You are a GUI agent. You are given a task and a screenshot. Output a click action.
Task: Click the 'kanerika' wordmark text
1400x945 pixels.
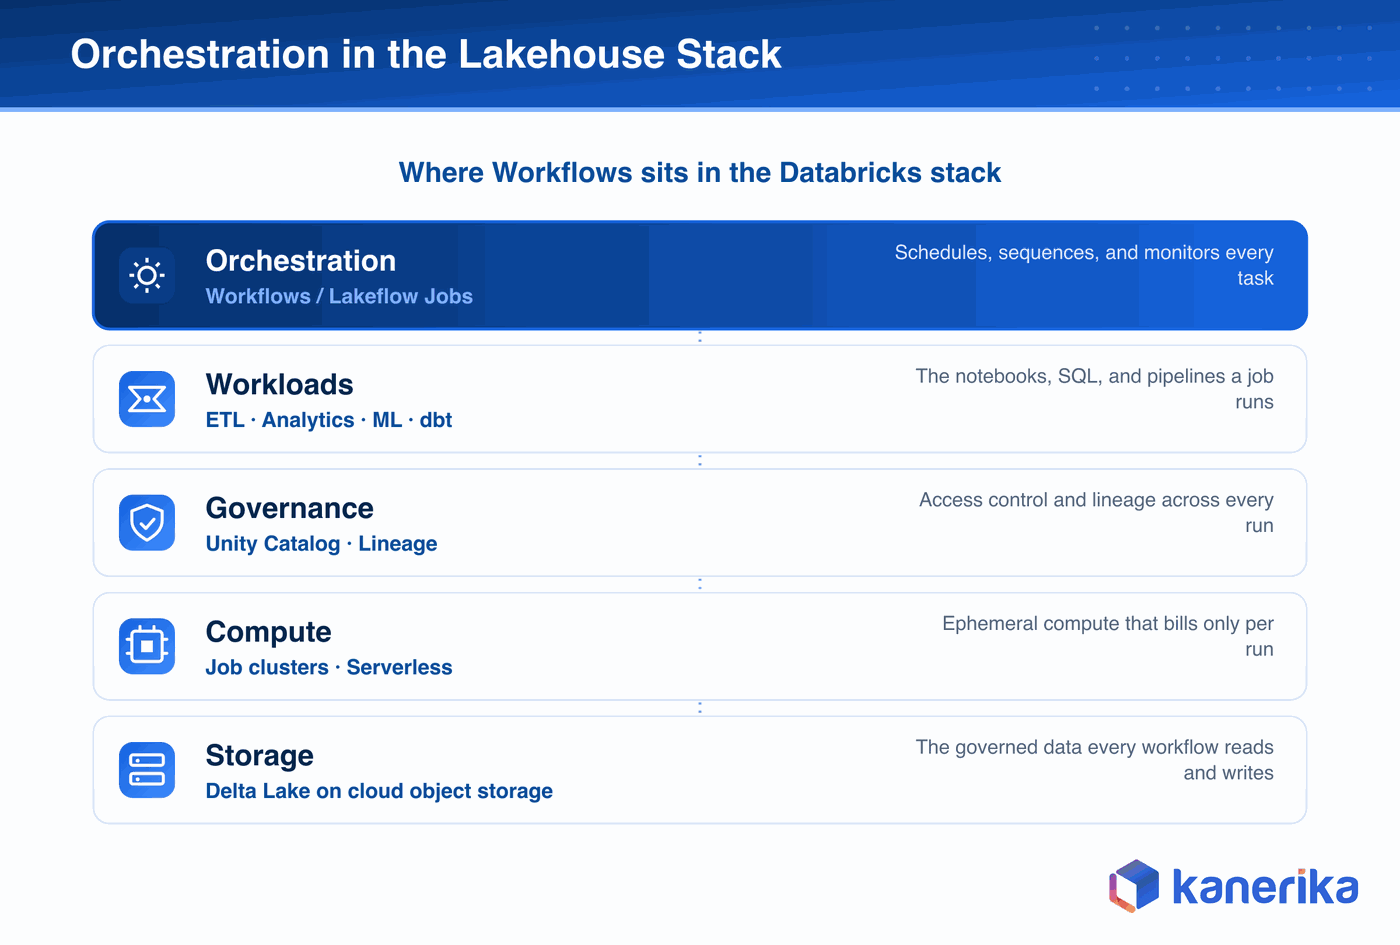click(1265, 887)
